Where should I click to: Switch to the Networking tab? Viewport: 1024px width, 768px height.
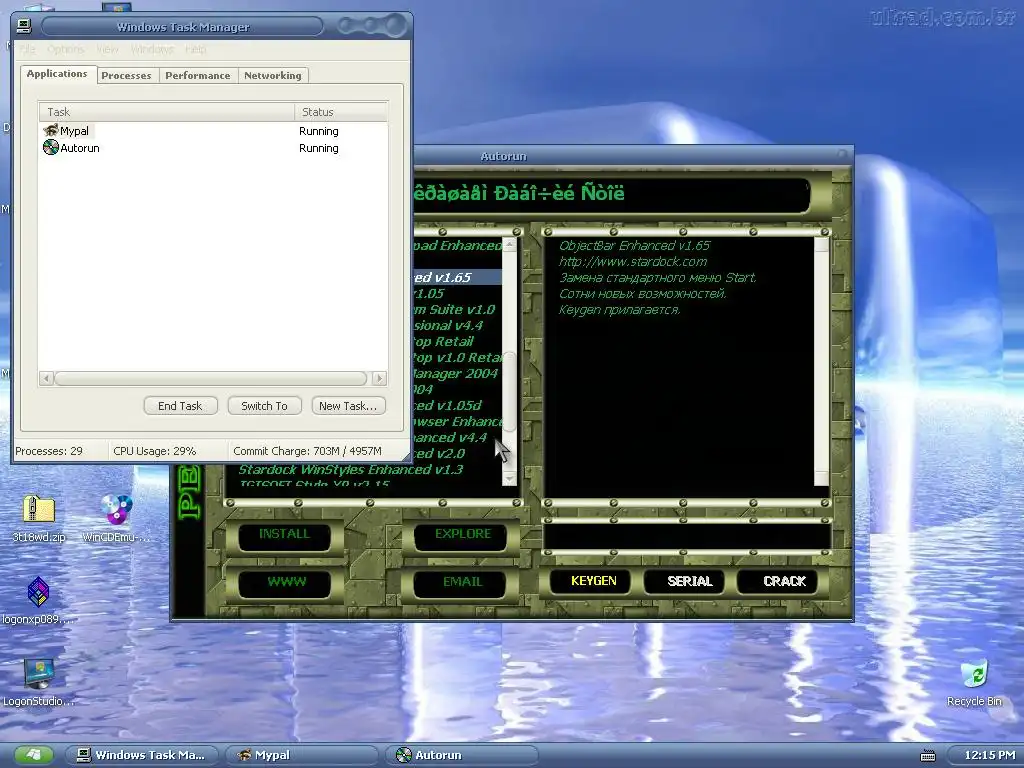tap(273, 76)
